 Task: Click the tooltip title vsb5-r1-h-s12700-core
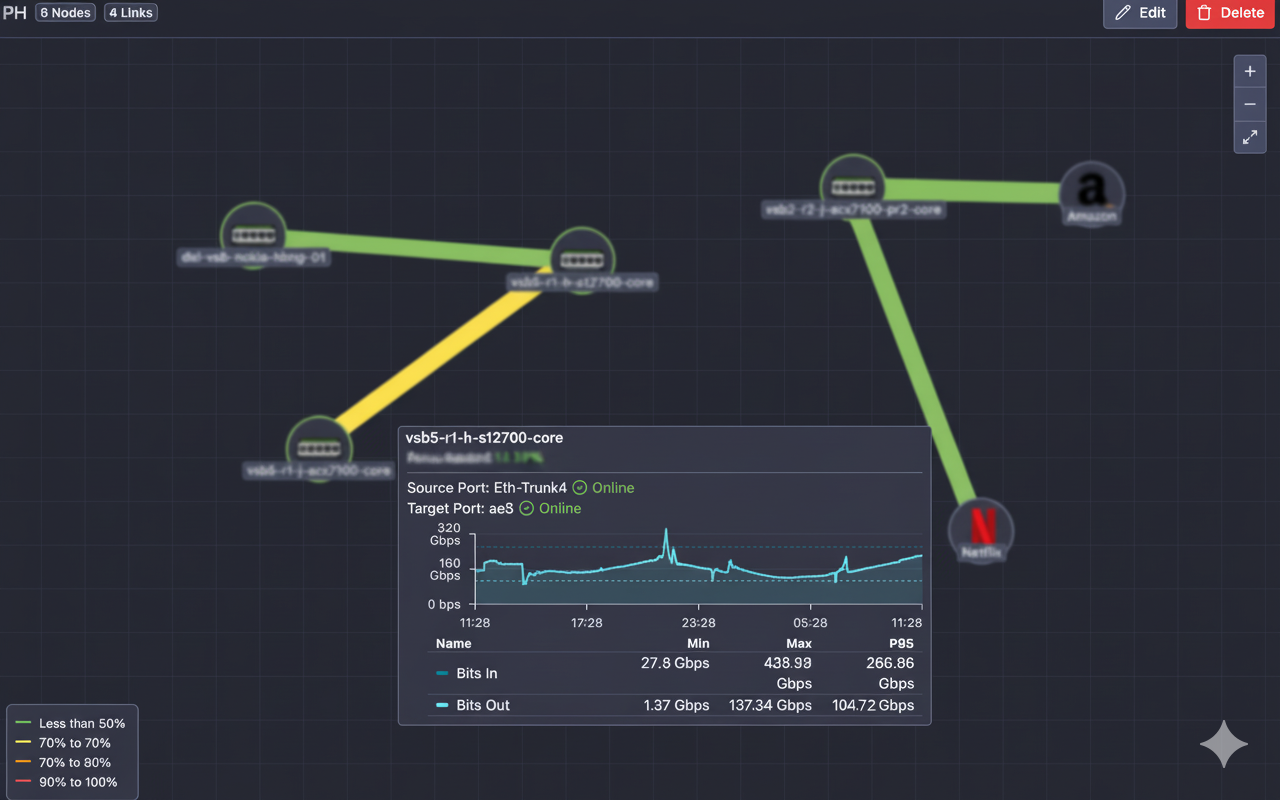[x=484, y=438]
